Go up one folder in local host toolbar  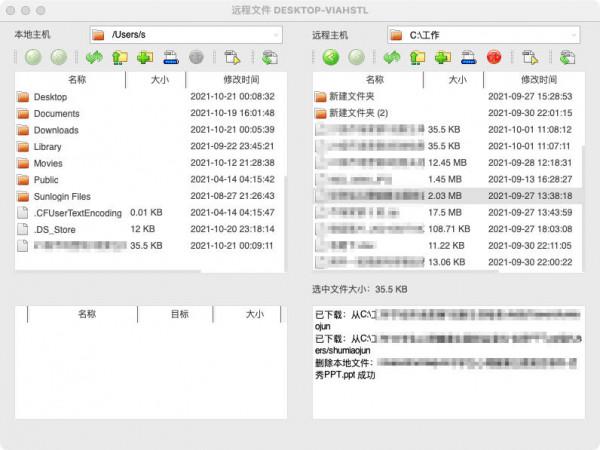120,57
